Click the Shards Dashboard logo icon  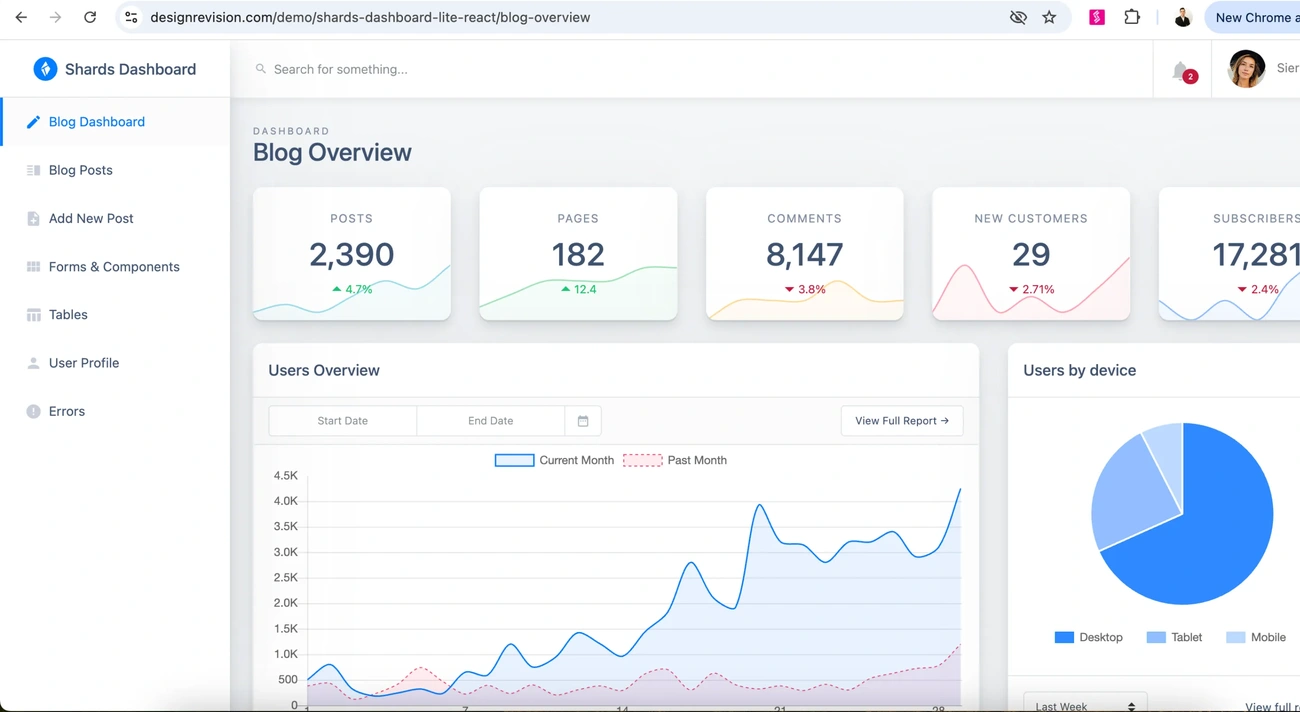45,69
